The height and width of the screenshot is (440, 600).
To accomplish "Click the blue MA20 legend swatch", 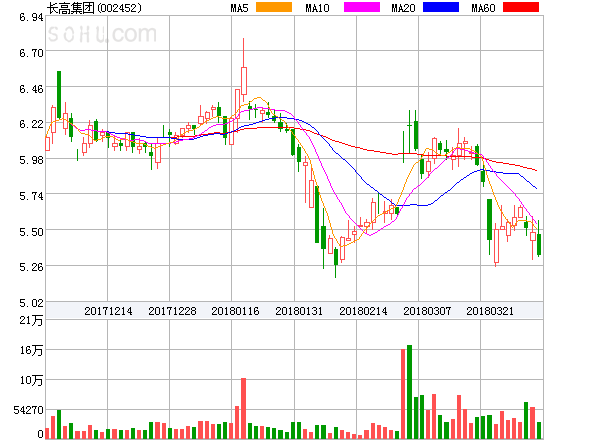I will tap(441, 8).
